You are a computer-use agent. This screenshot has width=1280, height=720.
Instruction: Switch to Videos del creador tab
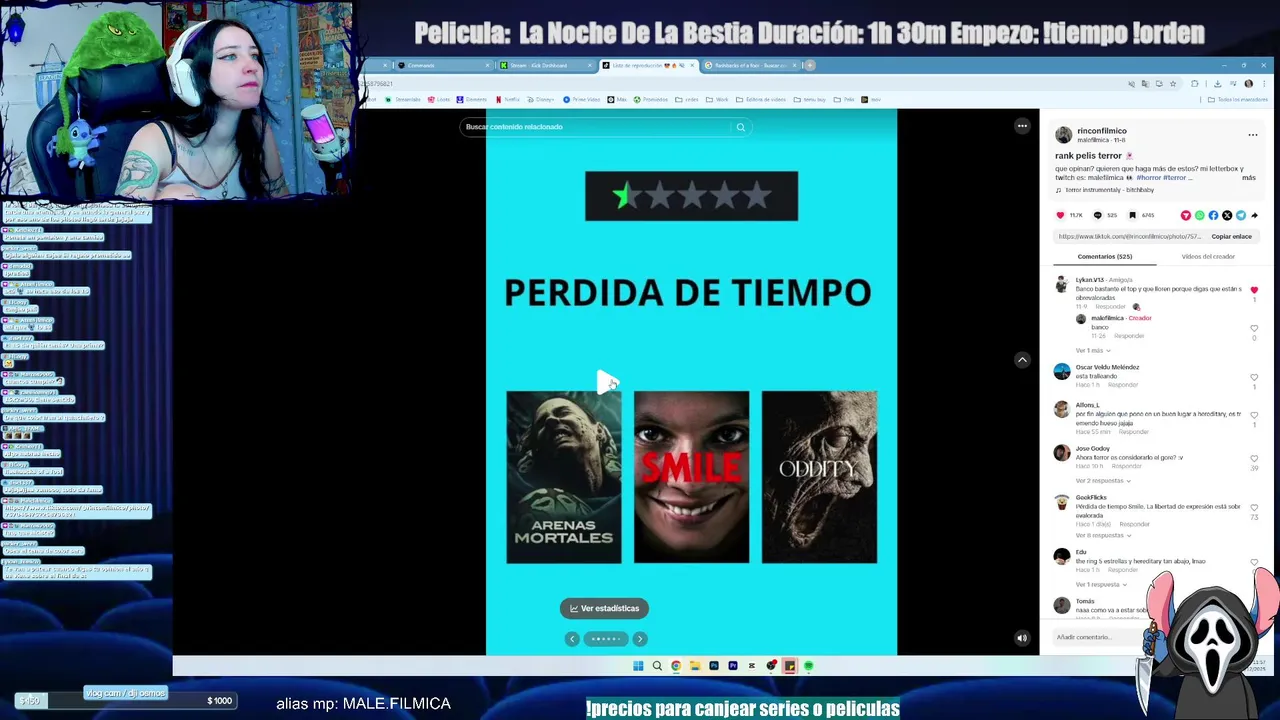tap(1208, 257)
